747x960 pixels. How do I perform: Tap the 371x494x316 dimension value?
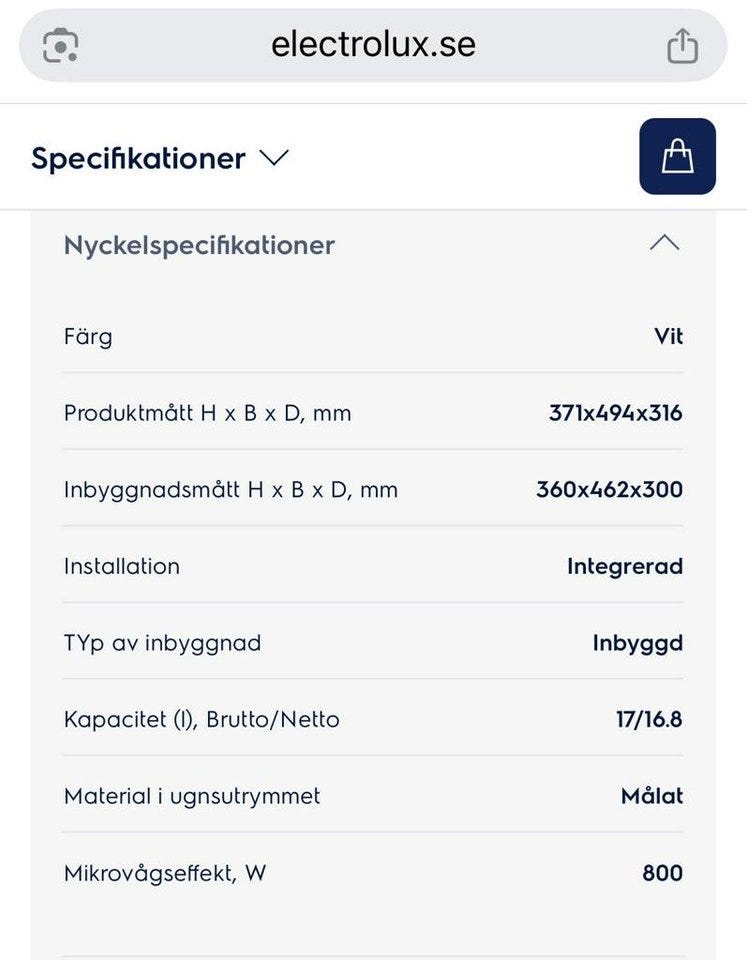(615, 413)
